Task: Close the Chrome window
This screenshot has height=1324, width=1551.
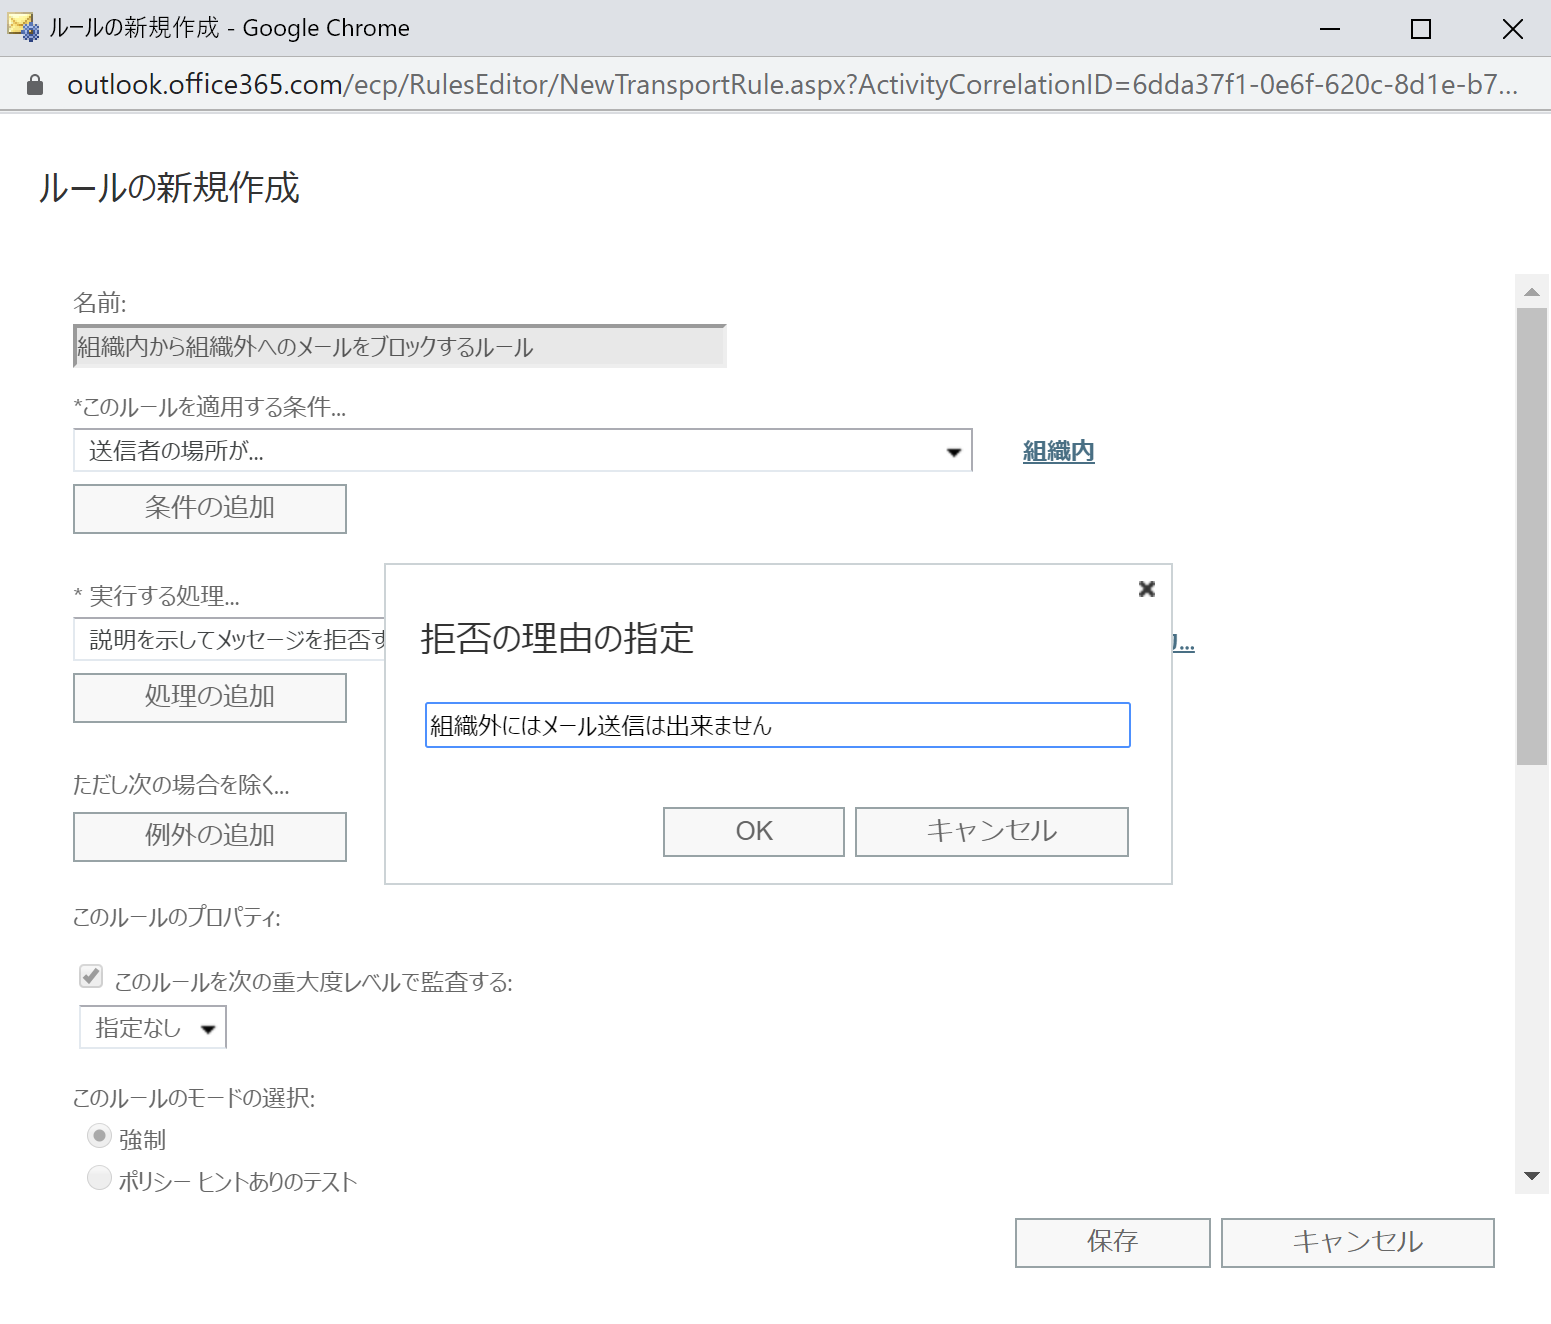Action: pos(1513,29)
